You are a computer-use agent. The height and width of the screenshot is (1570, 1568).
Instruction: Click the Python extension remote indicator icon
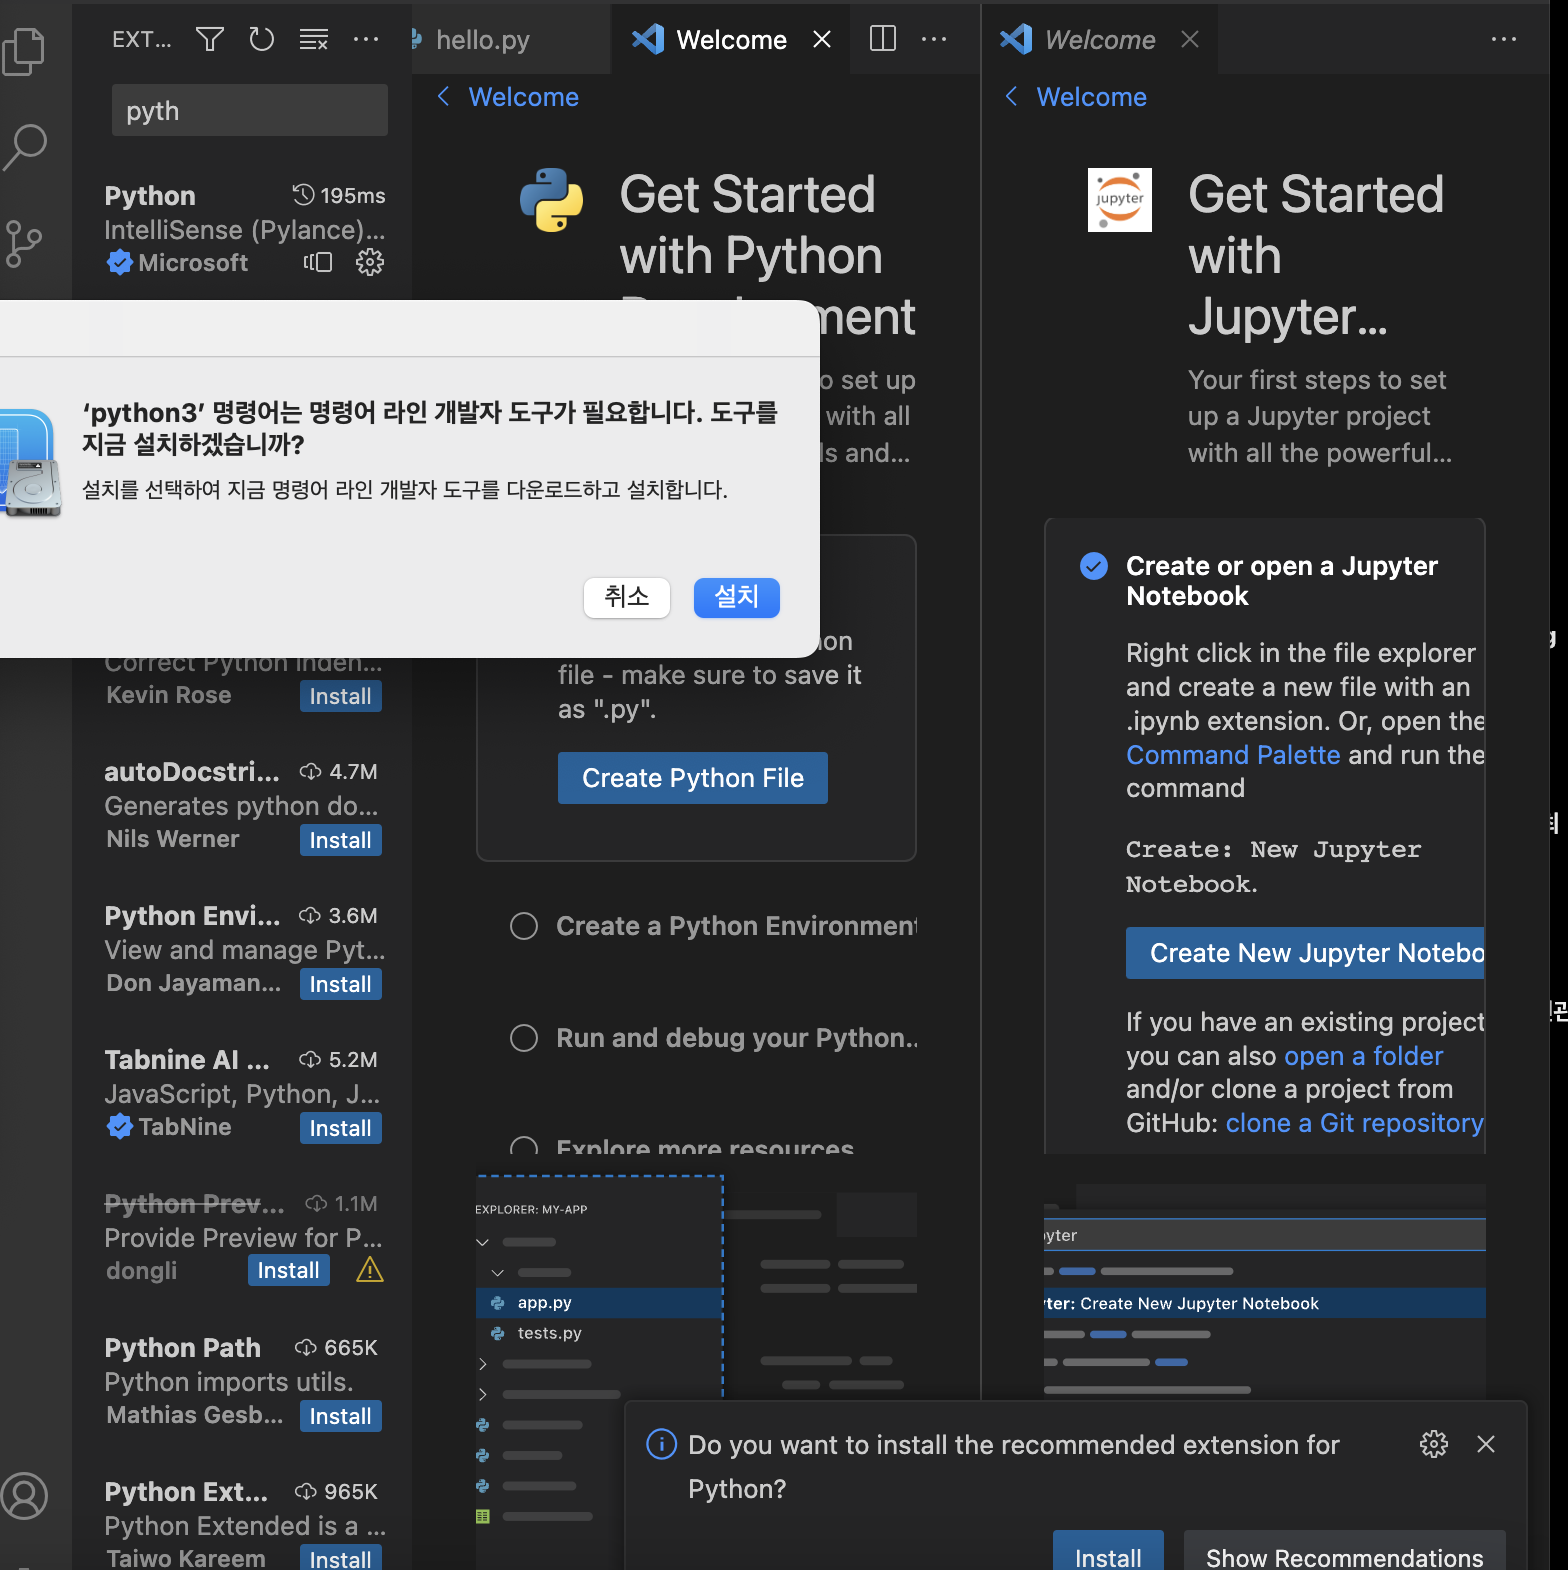[x=318, y=262]
